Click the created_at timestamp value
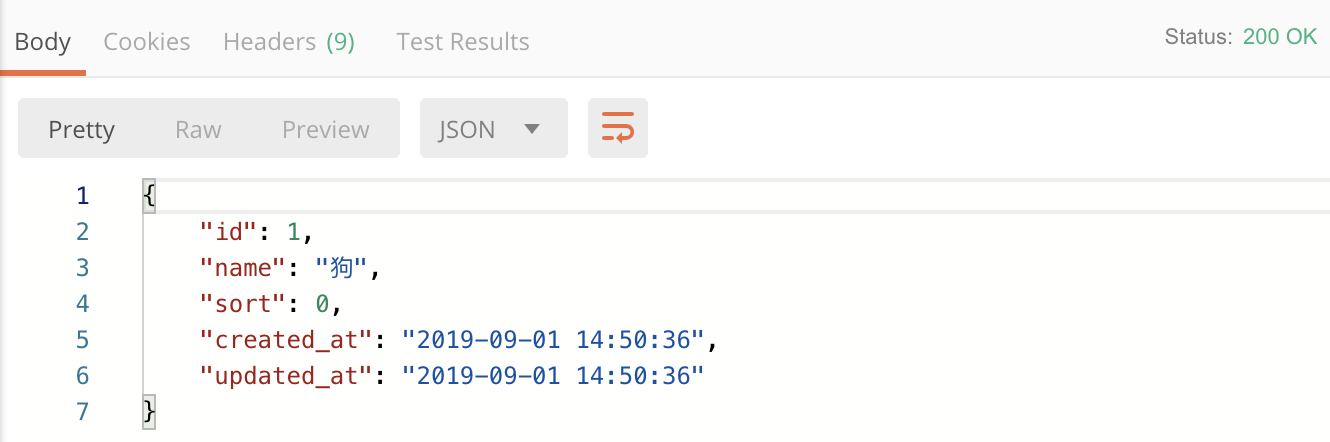The image size is (1330, 442). coord(554,339)
